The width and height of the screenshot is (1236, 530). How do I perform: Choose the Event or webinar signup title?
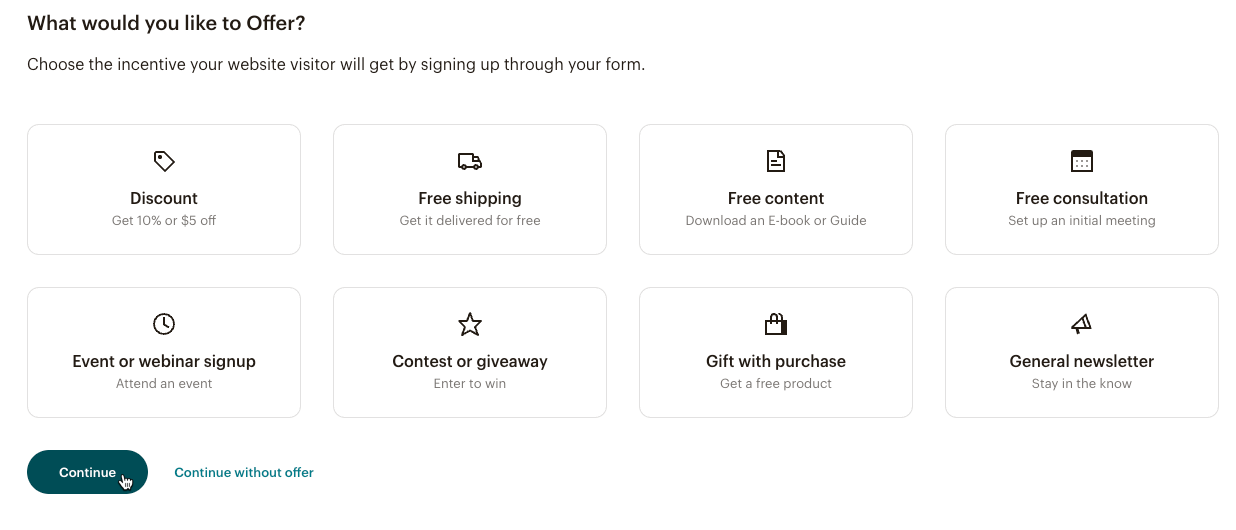click(164, 361)
